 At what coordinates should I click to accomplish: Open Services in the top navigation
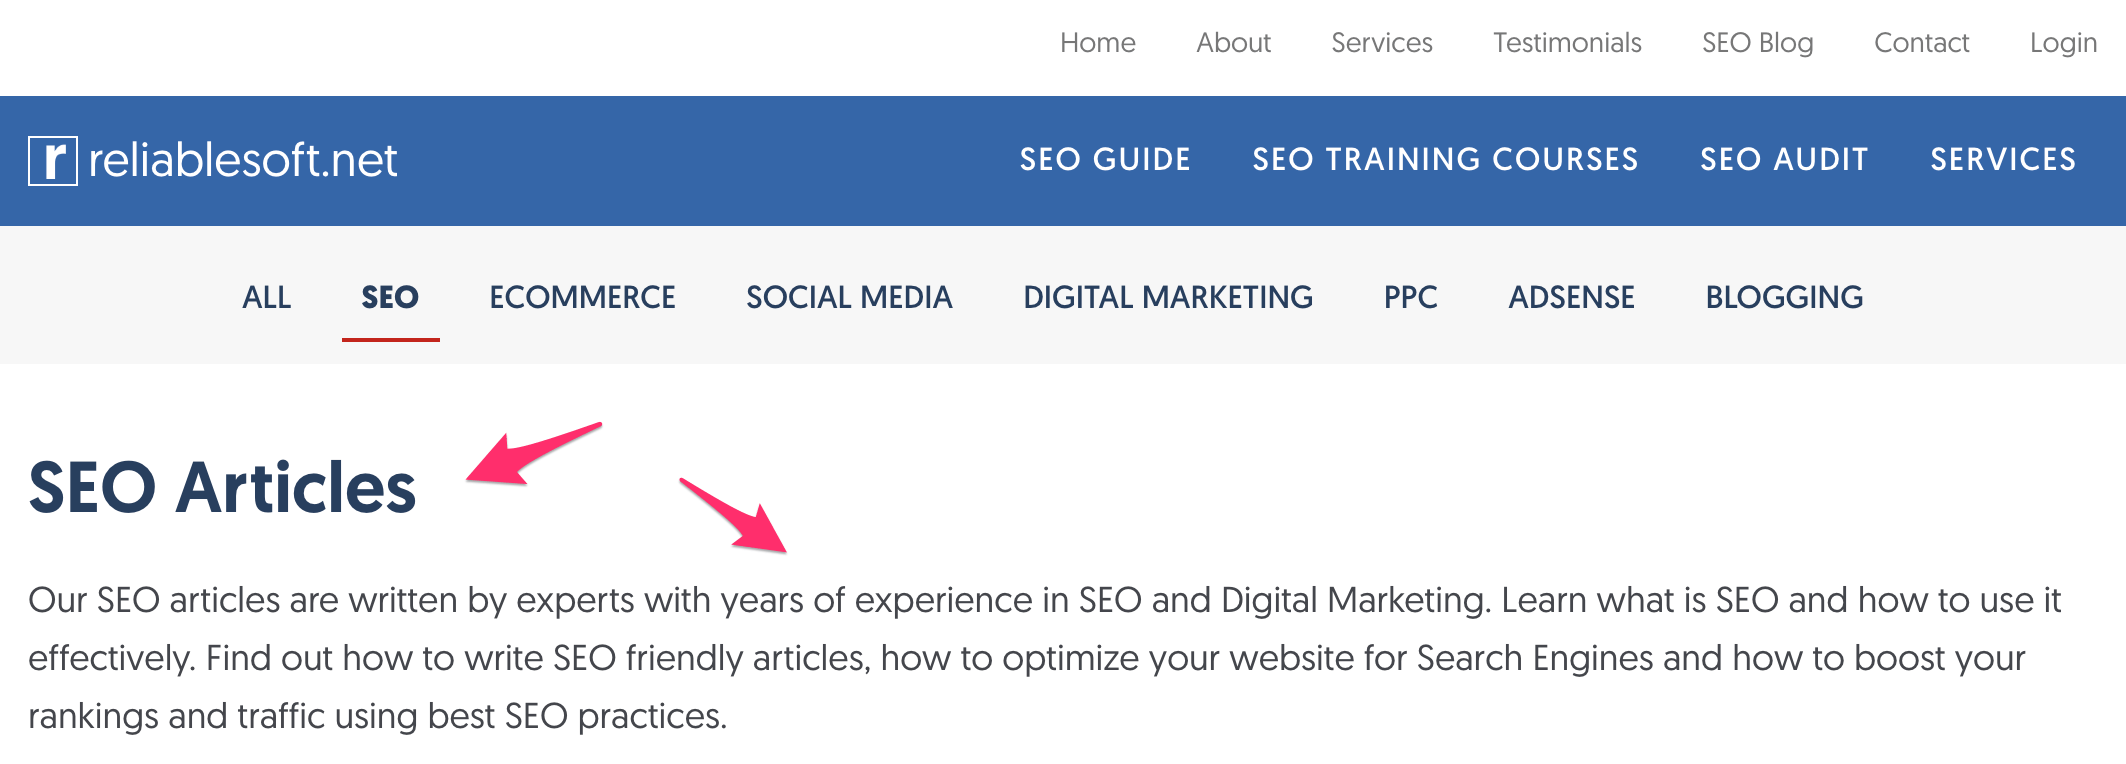(1381, 43)
